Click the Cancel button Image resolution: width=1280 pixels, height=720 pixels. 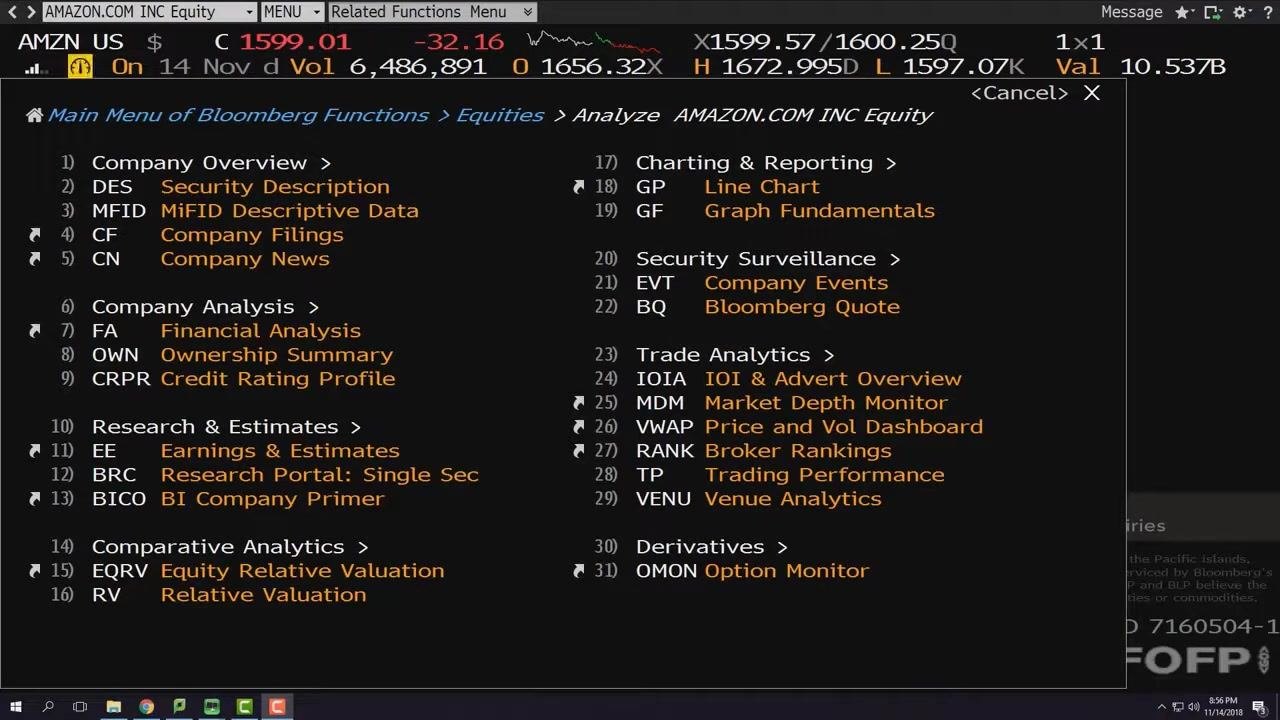click(1020, 93)
